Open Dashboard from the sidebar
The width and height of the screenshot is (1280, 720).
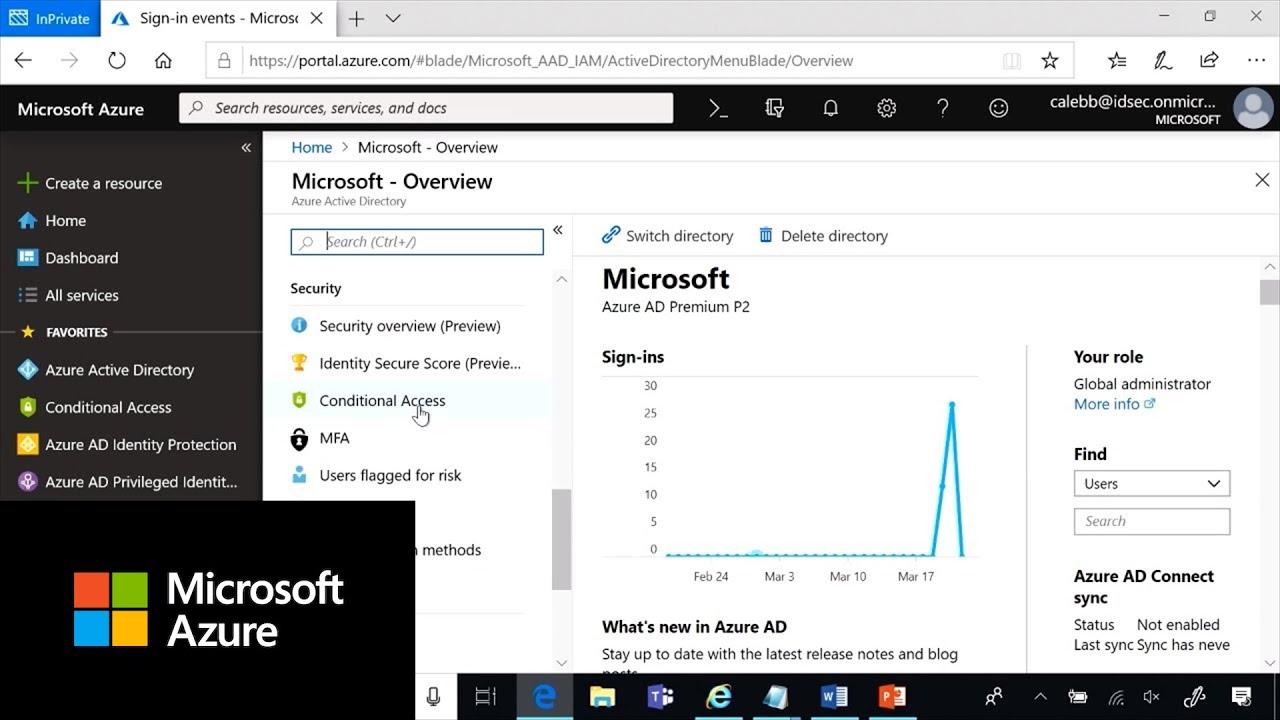(x=68, y=258)
